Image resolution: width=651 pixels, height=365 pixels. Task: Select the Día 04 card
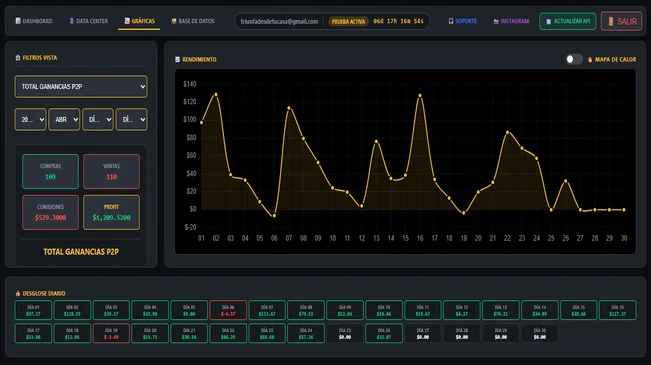(x=150, y=310)
